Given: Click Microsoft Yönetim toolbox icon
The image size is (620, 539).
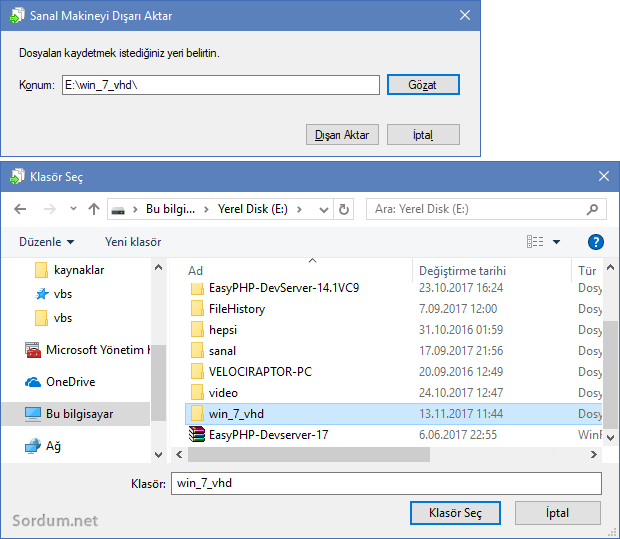Looking at the screenshot, I should click(33, 350).
